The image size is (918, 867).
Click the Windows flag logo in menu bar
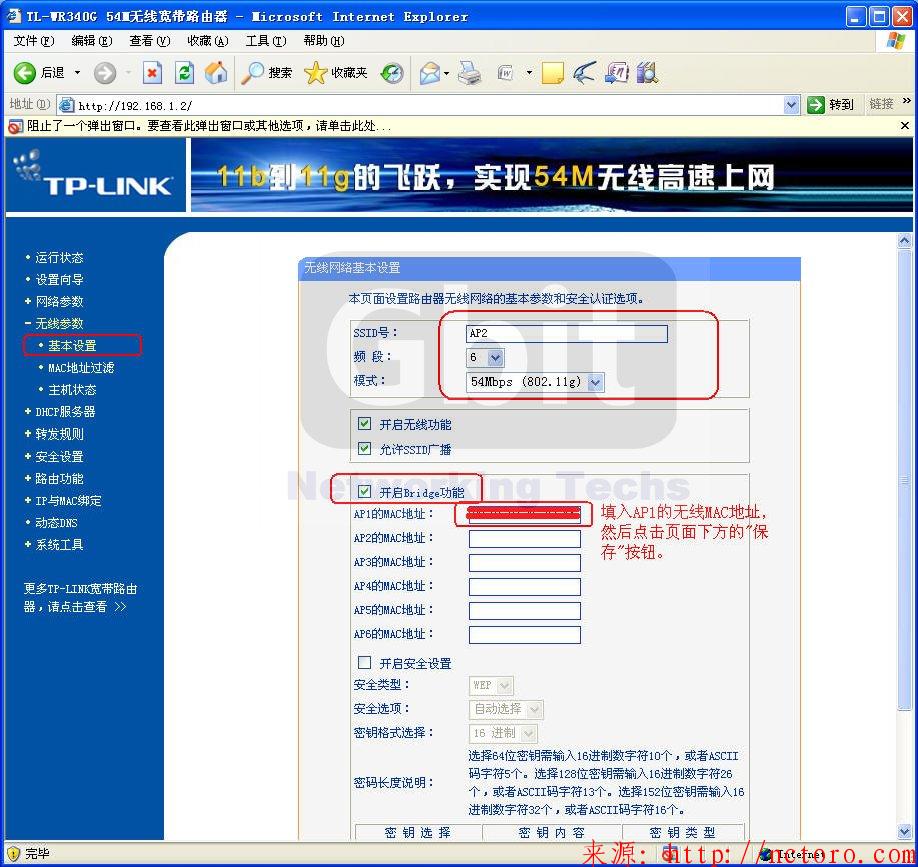896,40
